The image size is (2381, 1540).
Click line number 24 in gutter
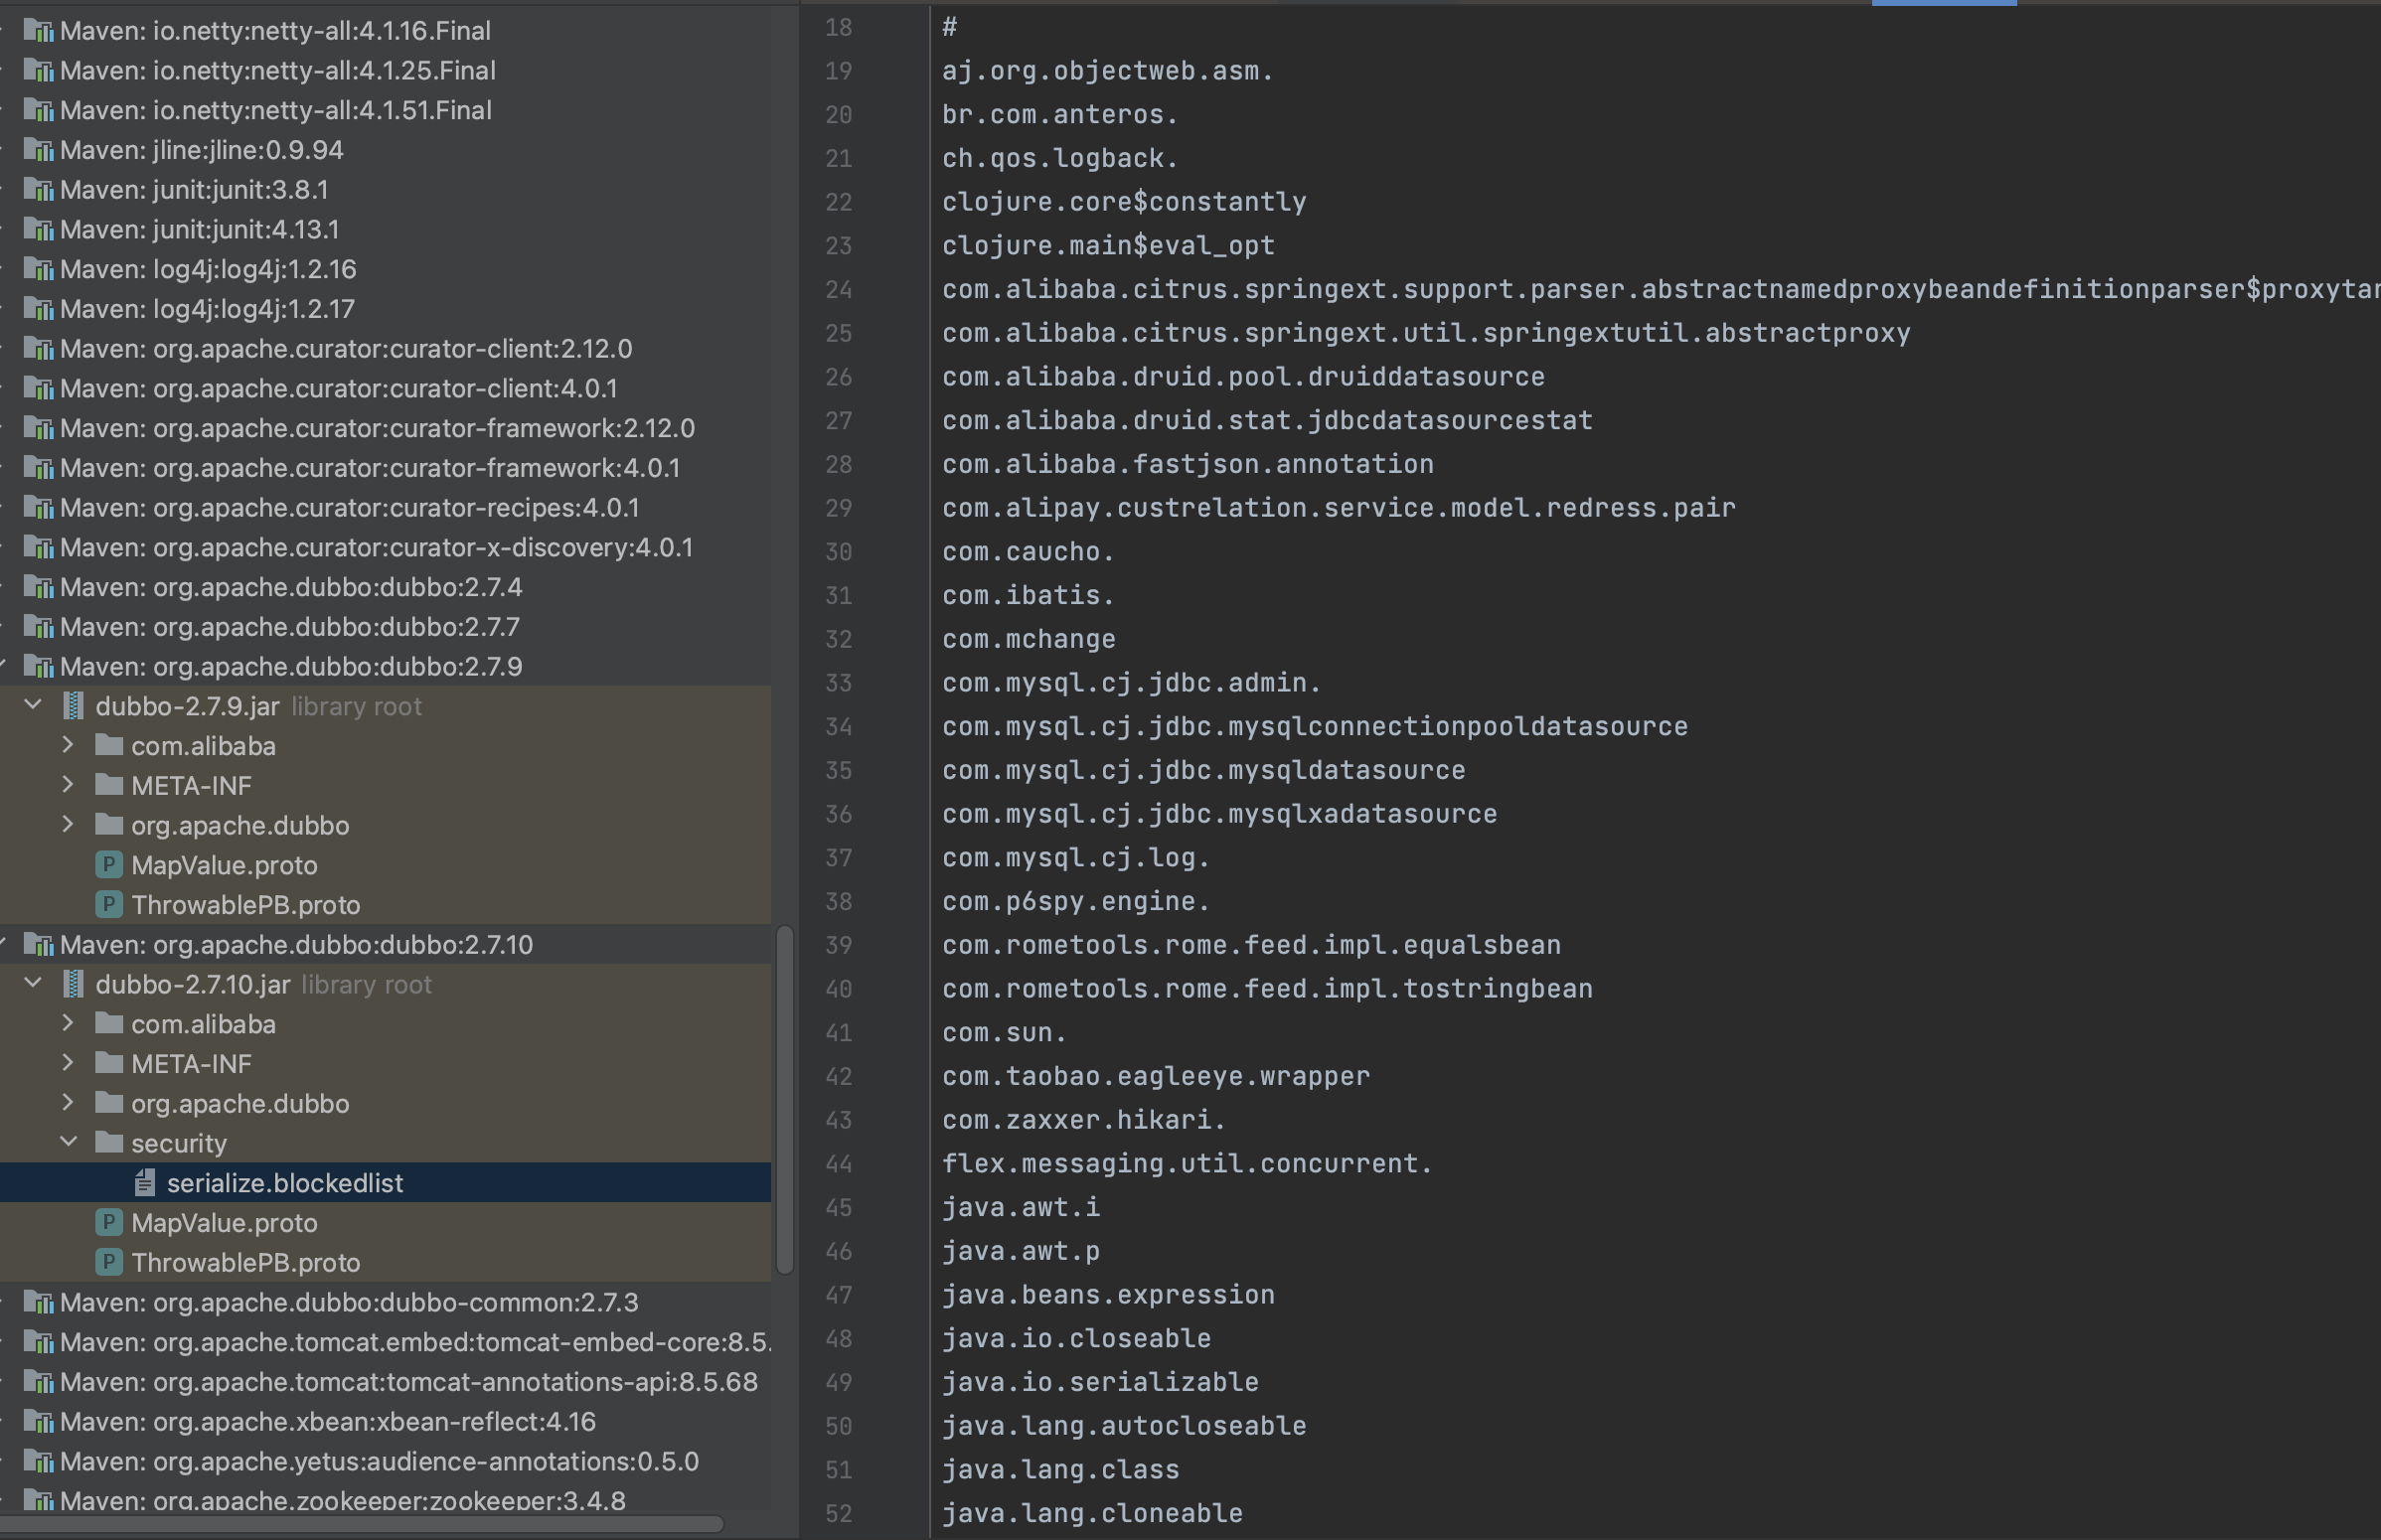click(839, 290)
